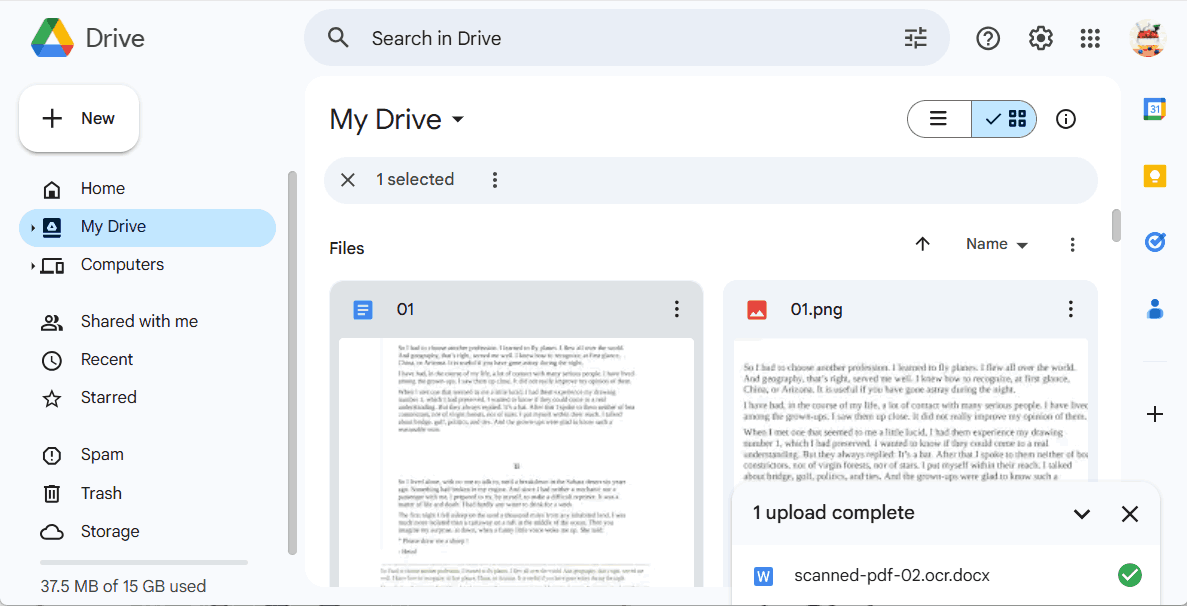Open advanced search filter options
Viewport: 1187px width, 606px height.
(x=916, y=38)
